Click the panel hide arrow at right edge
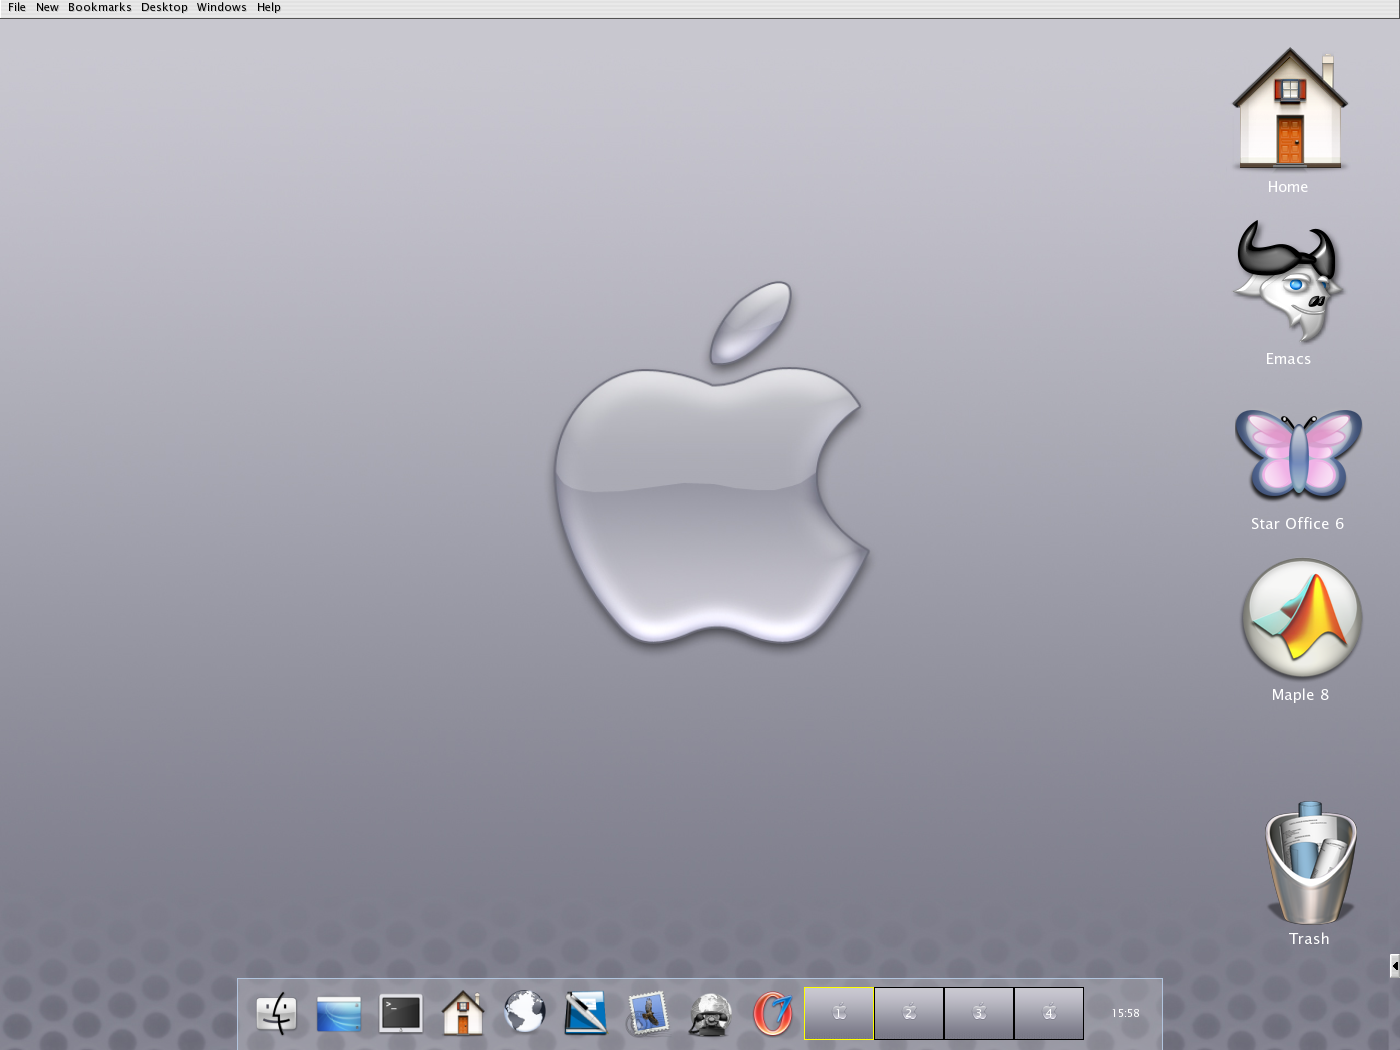1400x1050 pixels. 1395,966
